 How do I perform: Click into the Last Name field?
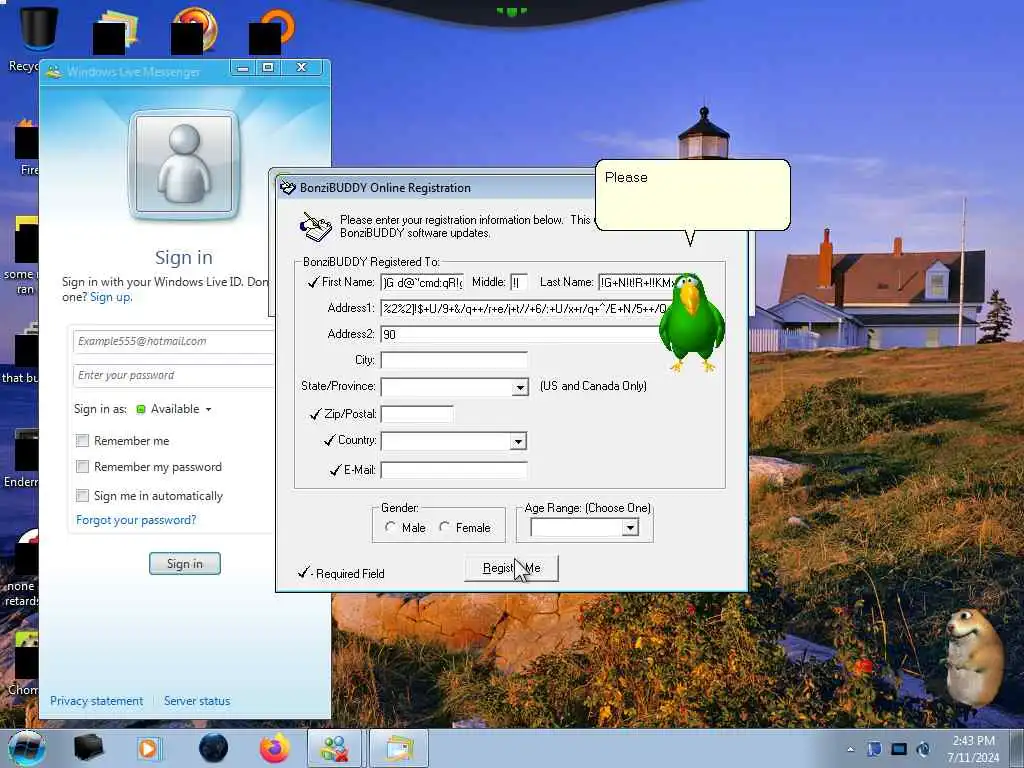[x=637, y=282]
